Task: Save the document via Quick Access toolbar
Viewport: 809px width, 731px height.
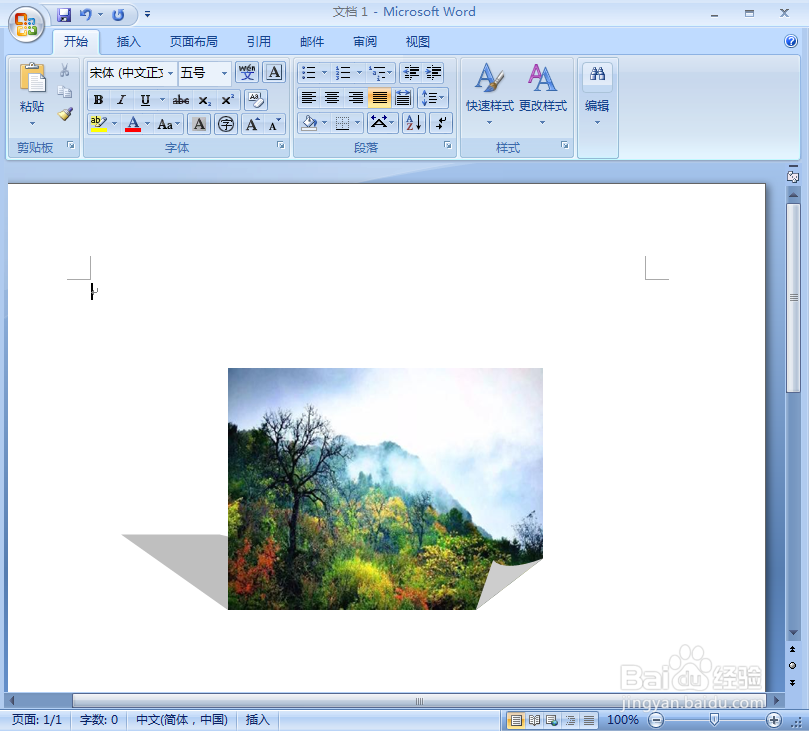Action: pos(64,14)
